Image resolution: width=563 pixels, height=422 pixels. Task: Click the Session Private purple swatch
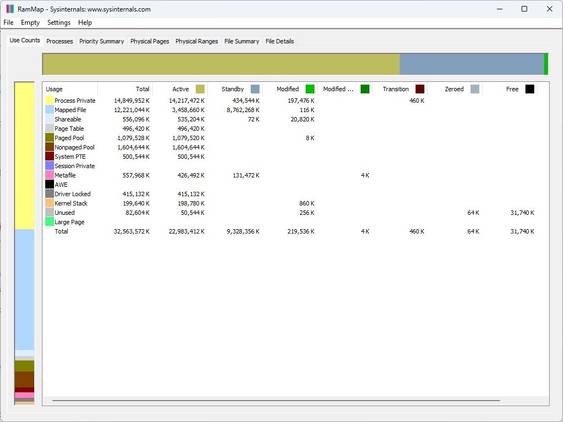(50, 166)
